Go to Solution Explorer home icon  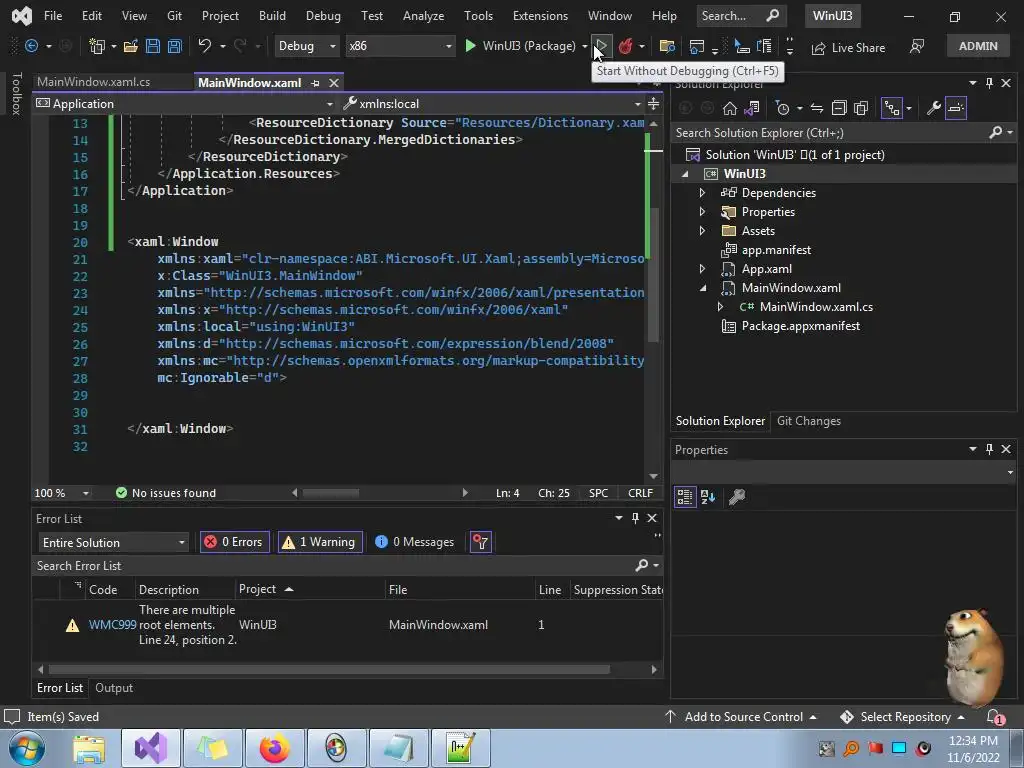[729, 108]
